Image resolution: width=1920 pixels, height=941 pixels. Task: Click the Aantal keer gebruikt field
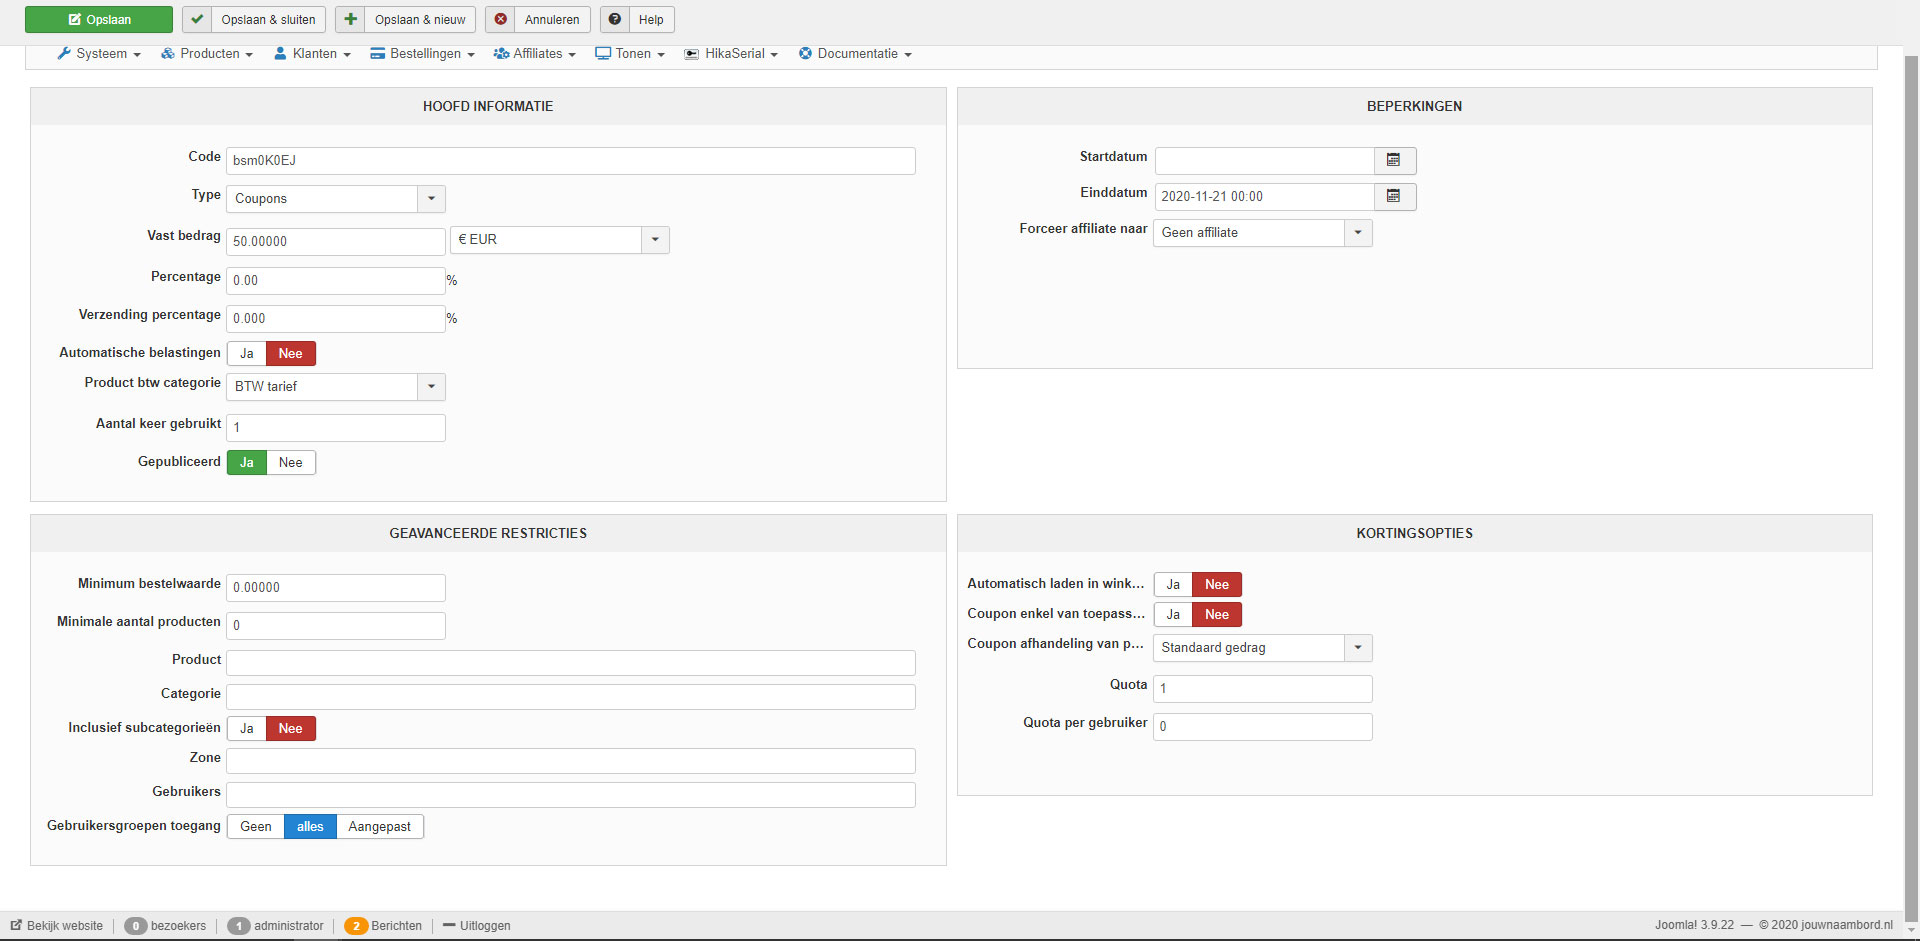(336, 427)
